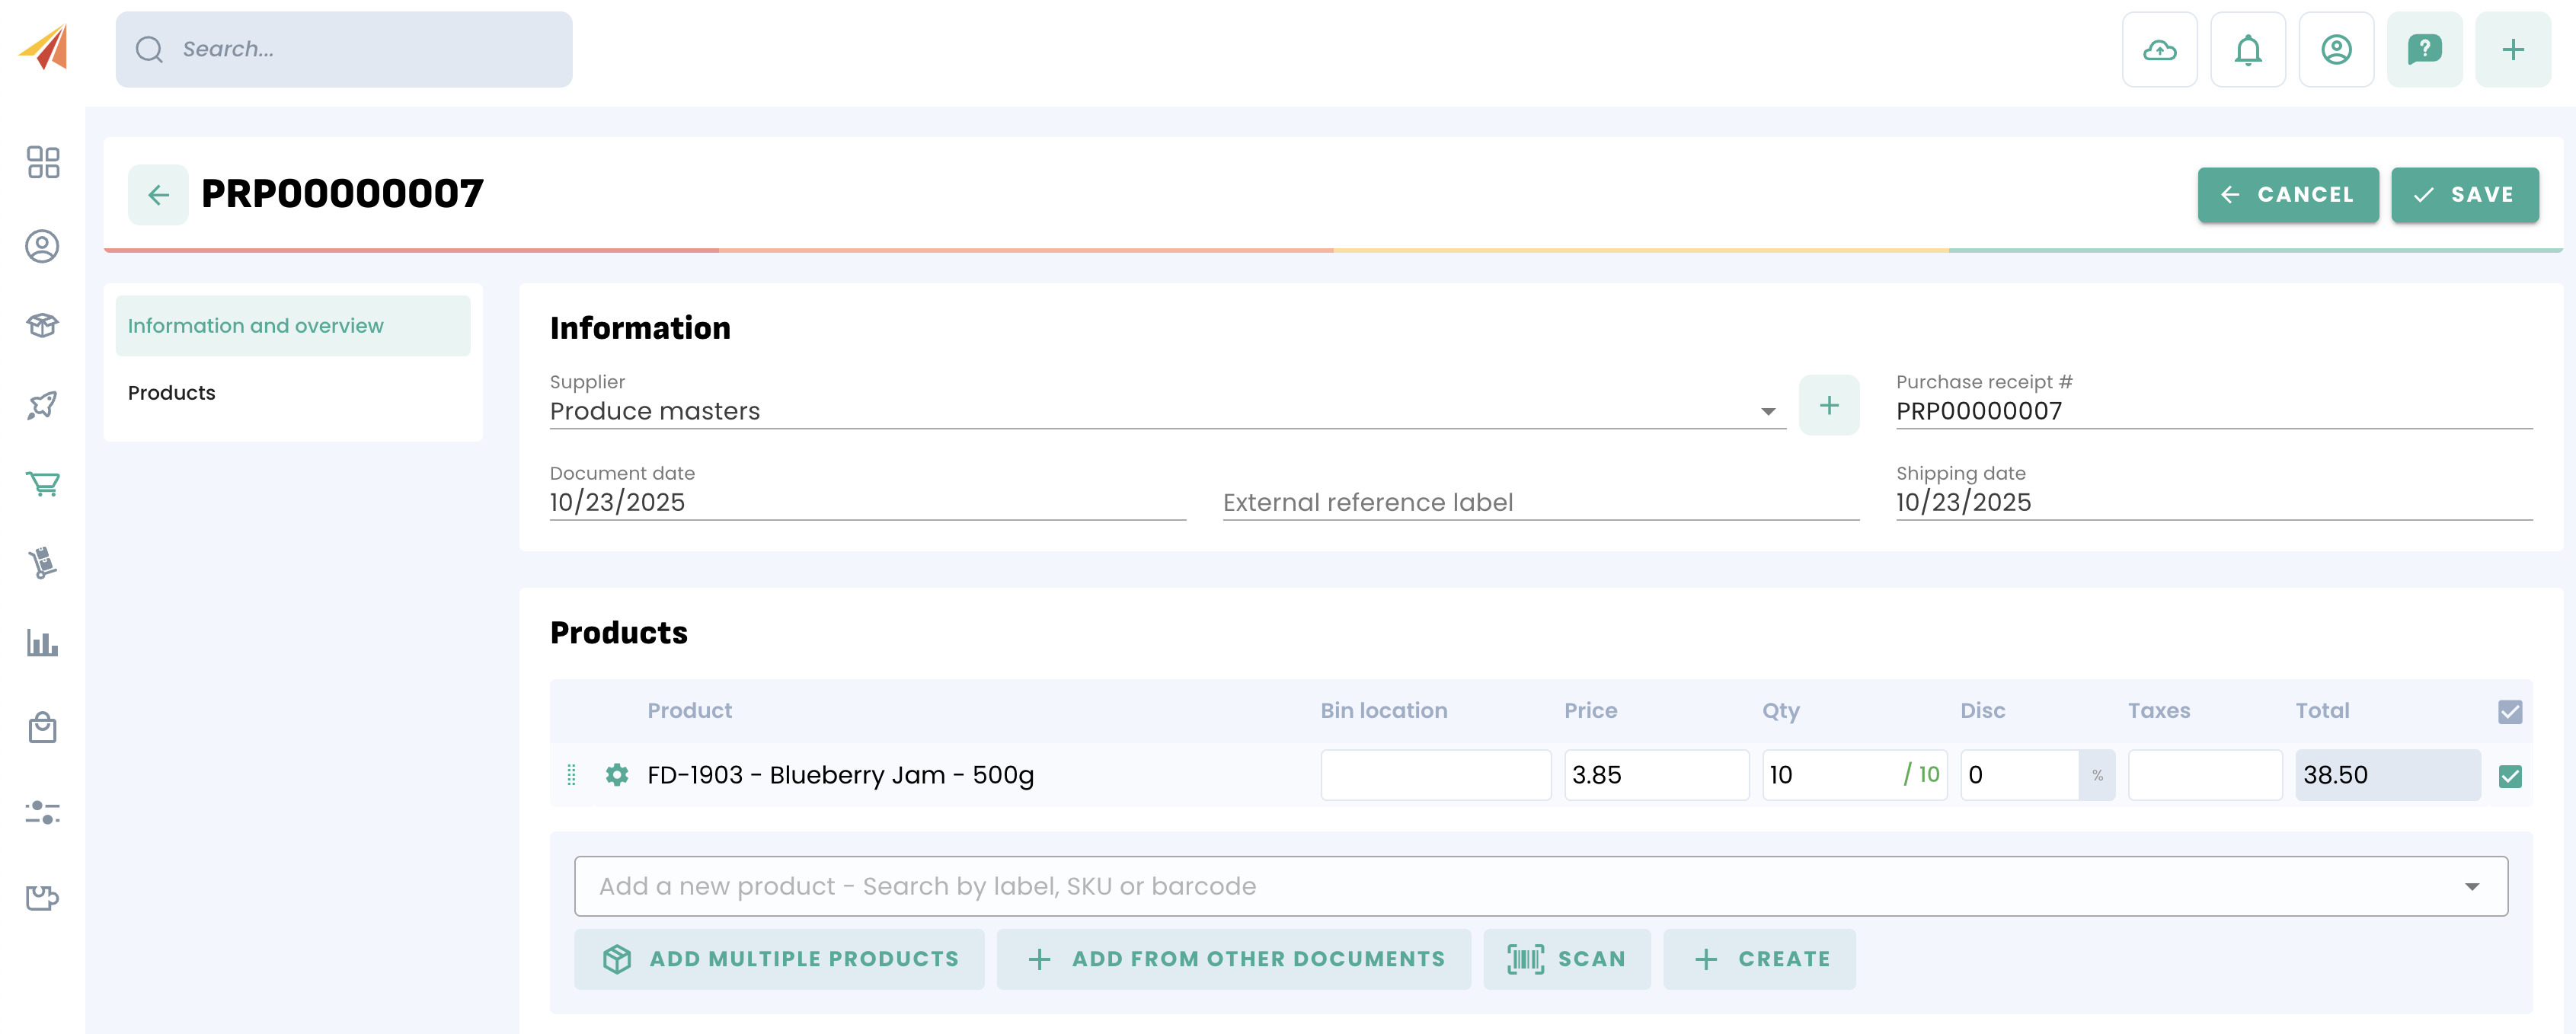Click Add Multiple Products button
Screen dimensions: 2576x1034
tap(779, 959)
